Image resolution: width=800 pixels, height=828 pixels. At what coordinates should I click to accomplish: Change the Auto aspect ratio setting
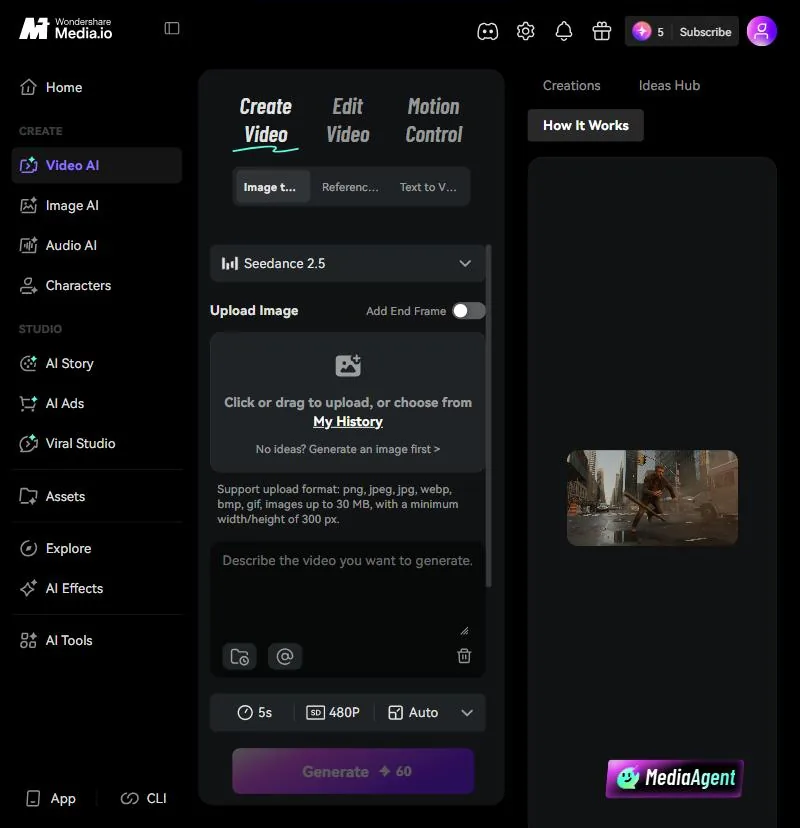pos(413,713)
